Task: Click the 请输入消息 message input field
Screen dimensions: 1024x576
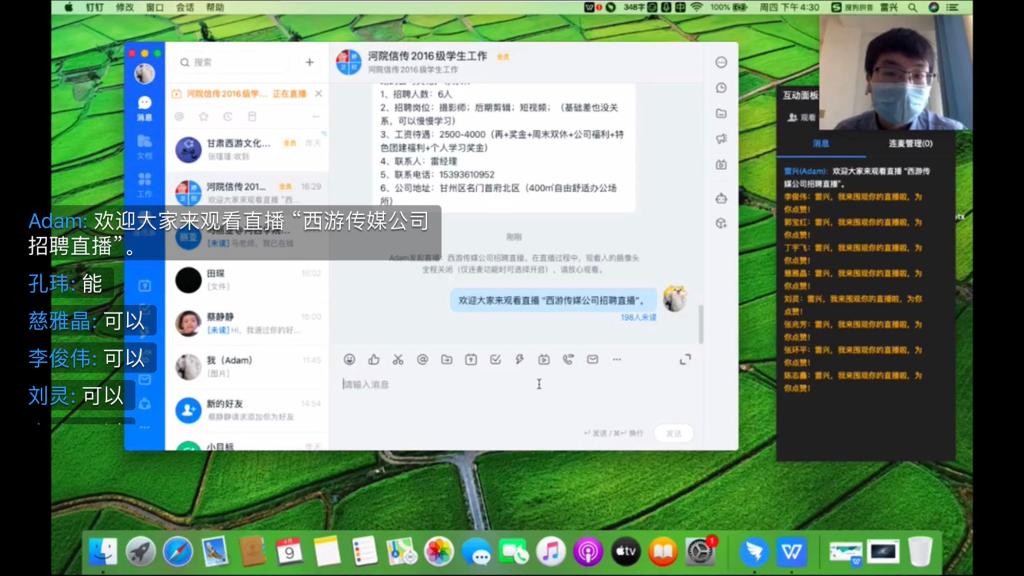Action: pyautogui.click(x=500, y=384)
